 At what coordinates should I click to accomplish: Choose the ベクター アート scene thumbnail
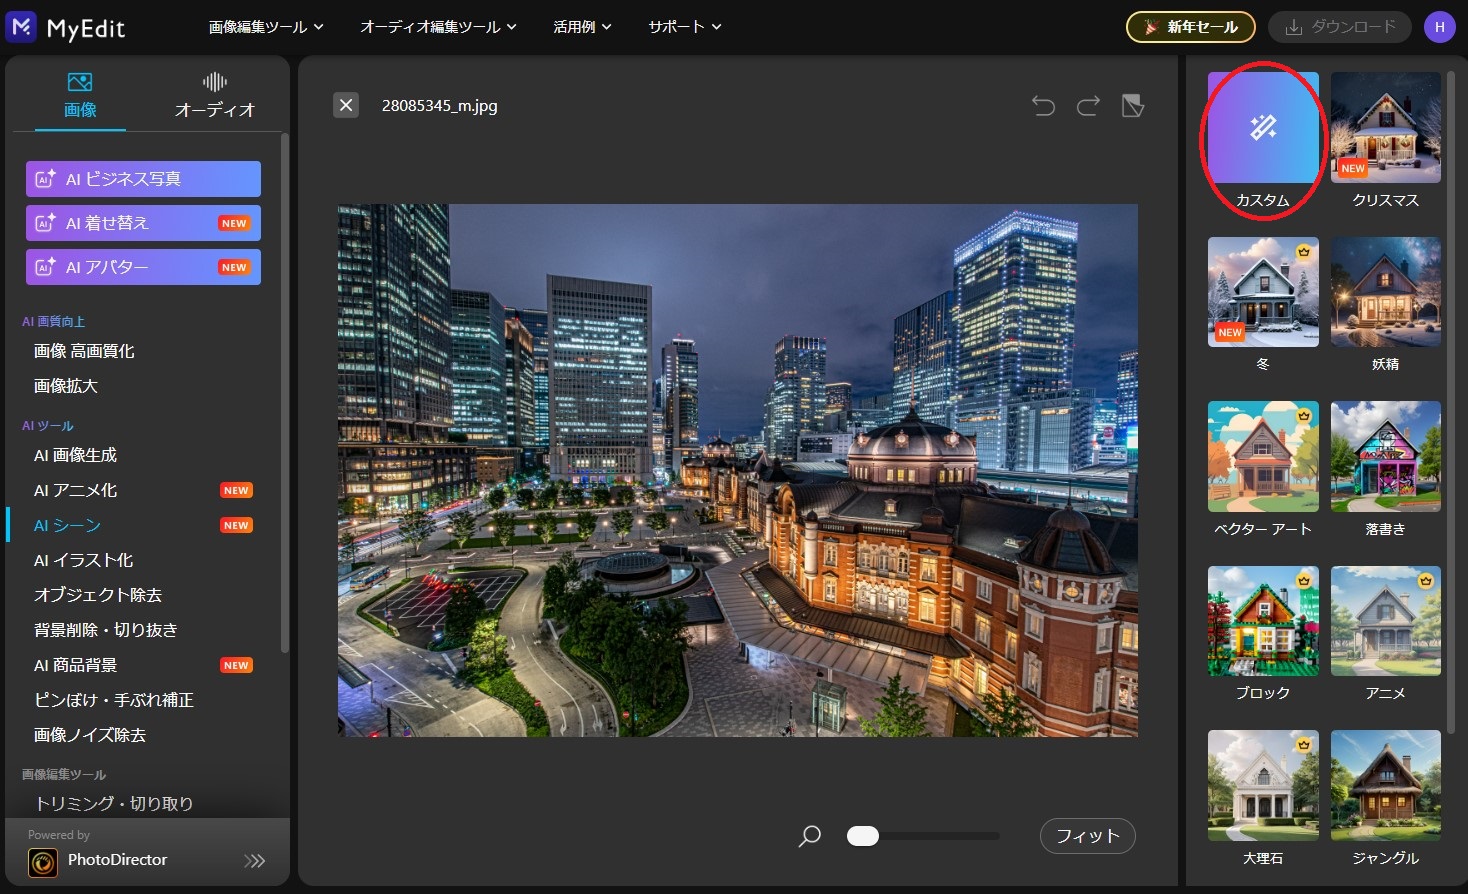coord(1263,456)
